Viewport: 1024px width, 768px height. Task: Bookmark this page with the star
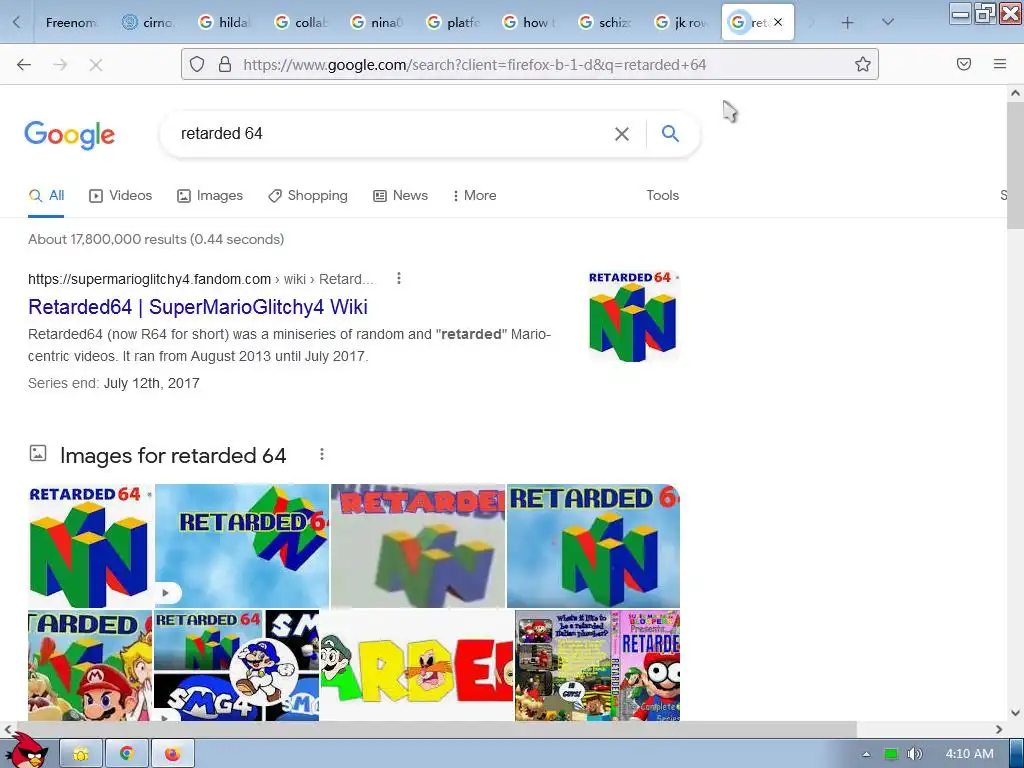[x=863, y=64]
